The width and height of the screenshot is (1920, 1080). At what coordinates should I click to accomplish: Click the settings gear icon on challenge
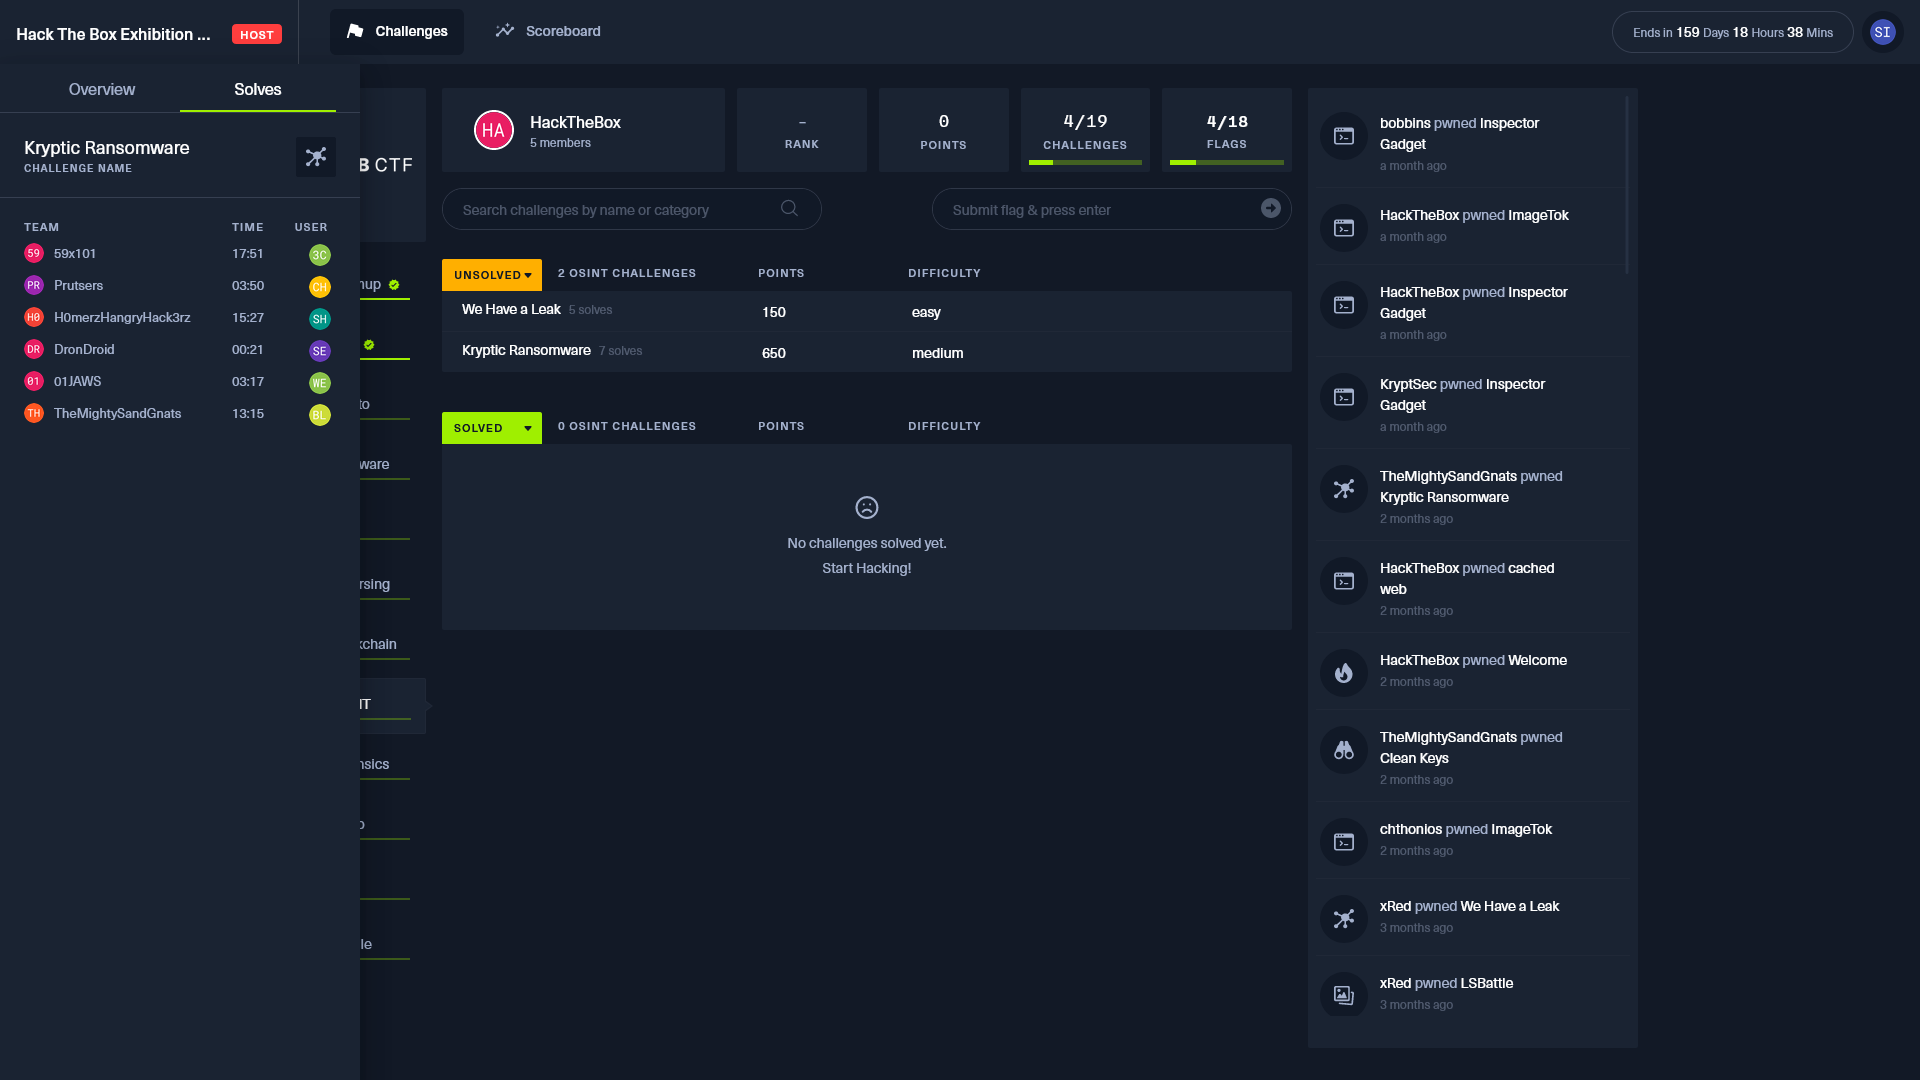[x=316, y=156]
